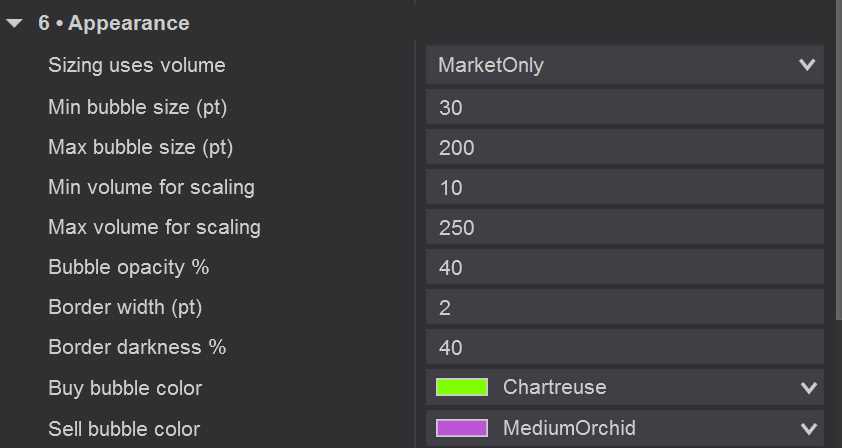842x448 pixels.
Task: Click the Min bubble size input field
Action: tap(624, 107)
